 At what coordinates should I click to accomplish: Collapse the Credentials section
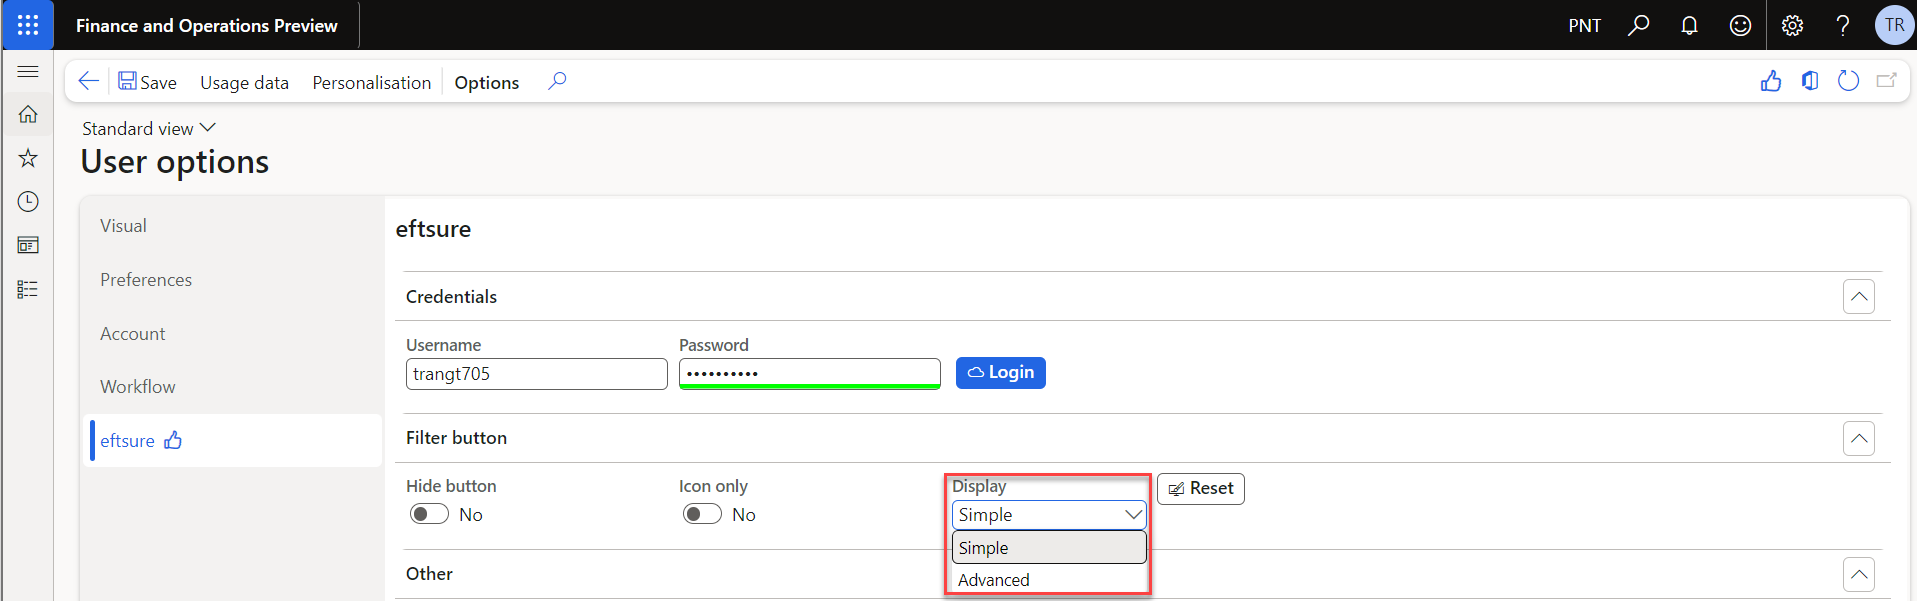[x=1859, y=296]
